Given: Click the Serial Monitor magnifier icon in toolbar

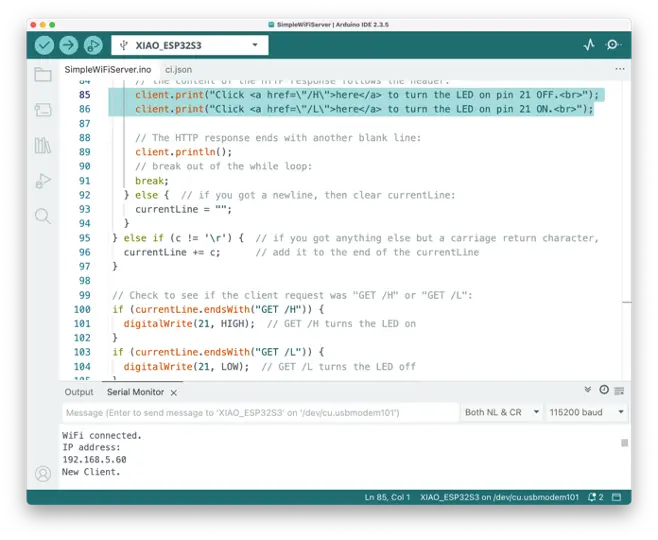Looking at the screenshot, I should point(613,45).
